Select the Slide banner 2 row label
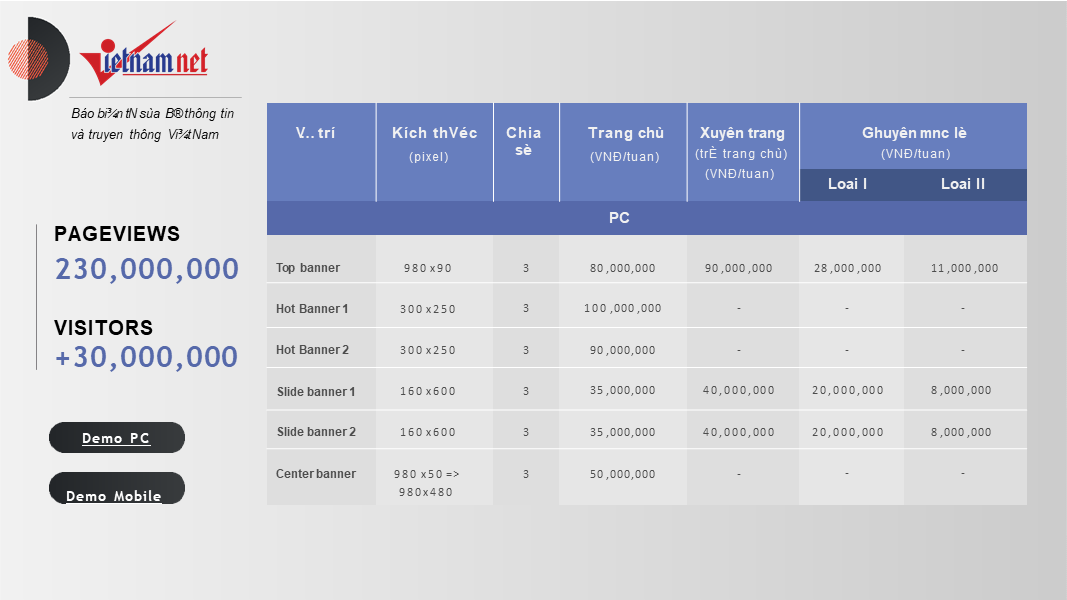This screenshot has width=1067, height=600. [x=316, y=432]
